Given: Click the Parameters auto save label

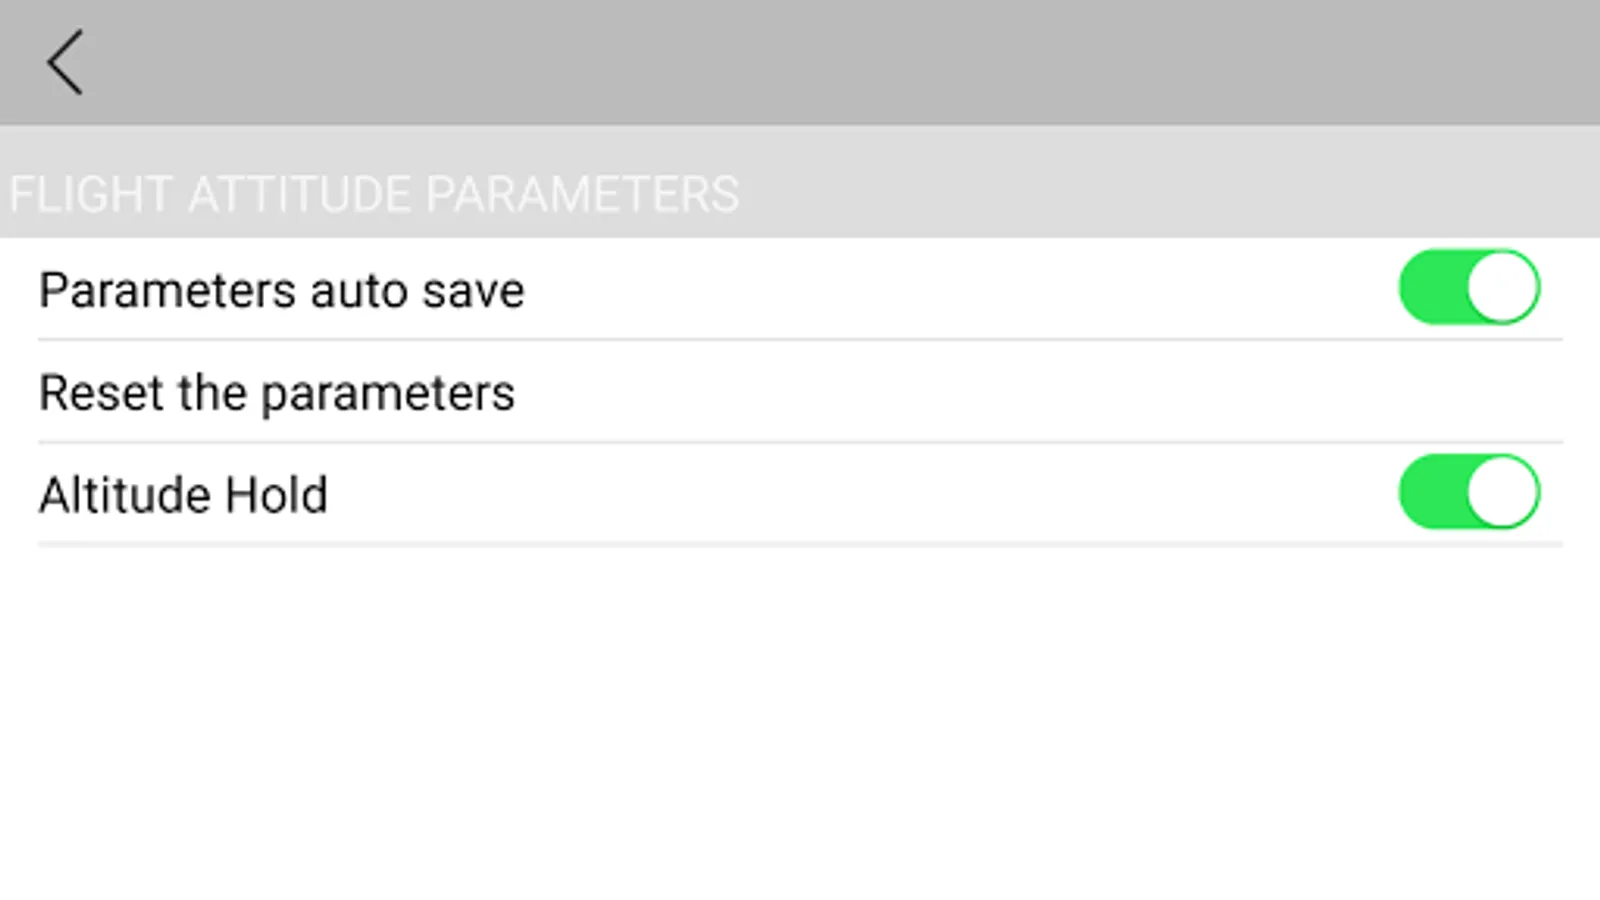Looking at the screenshot, I should pyautogui.click(x=281, y=291).
